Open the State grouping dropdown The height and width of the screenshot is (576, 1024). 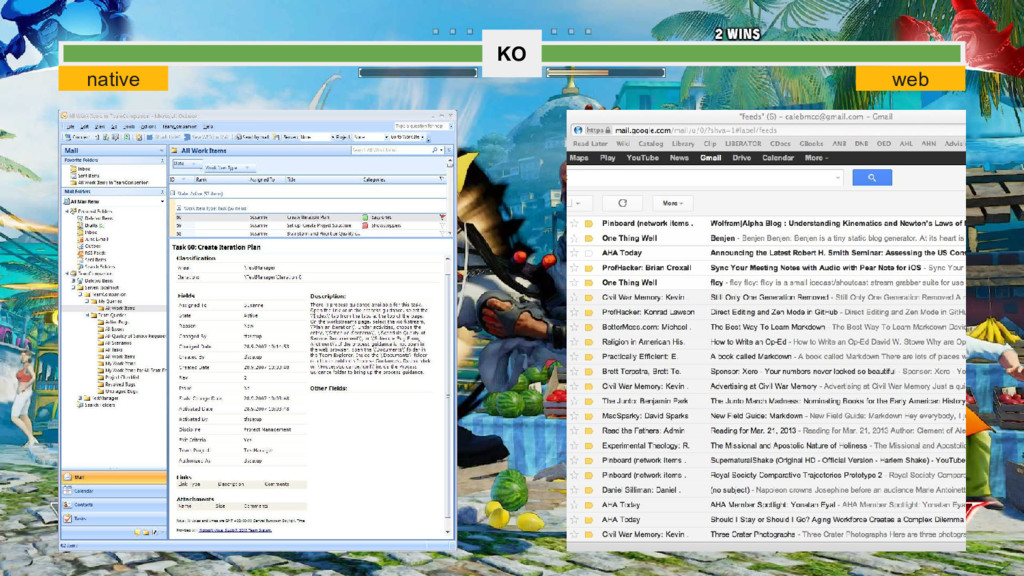click(x=186, y=164)
